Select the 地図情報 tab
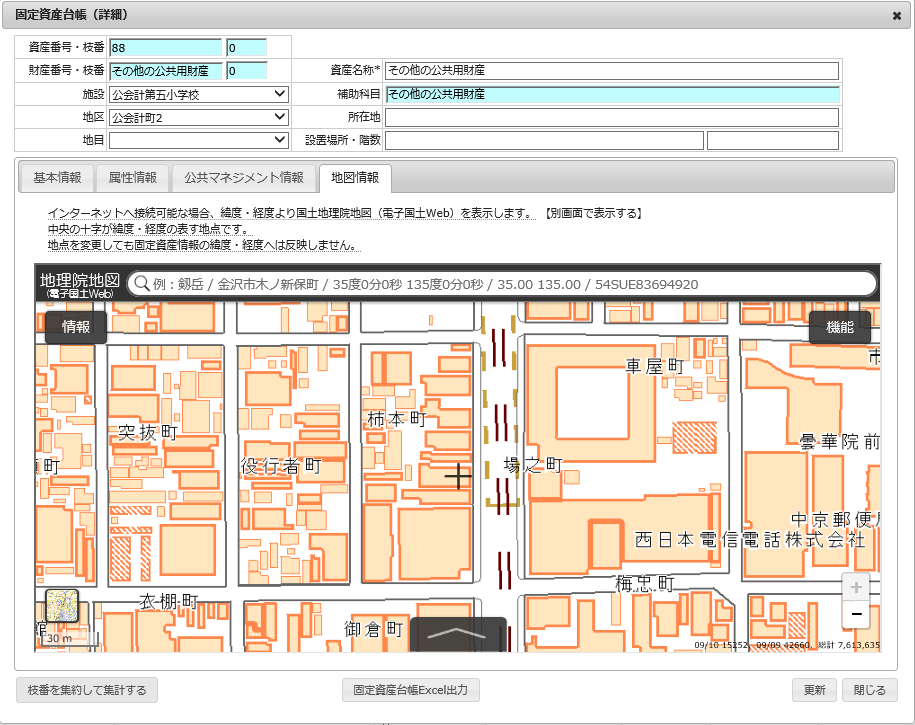Viewport: 915px width, 725px height. point(355,177)
